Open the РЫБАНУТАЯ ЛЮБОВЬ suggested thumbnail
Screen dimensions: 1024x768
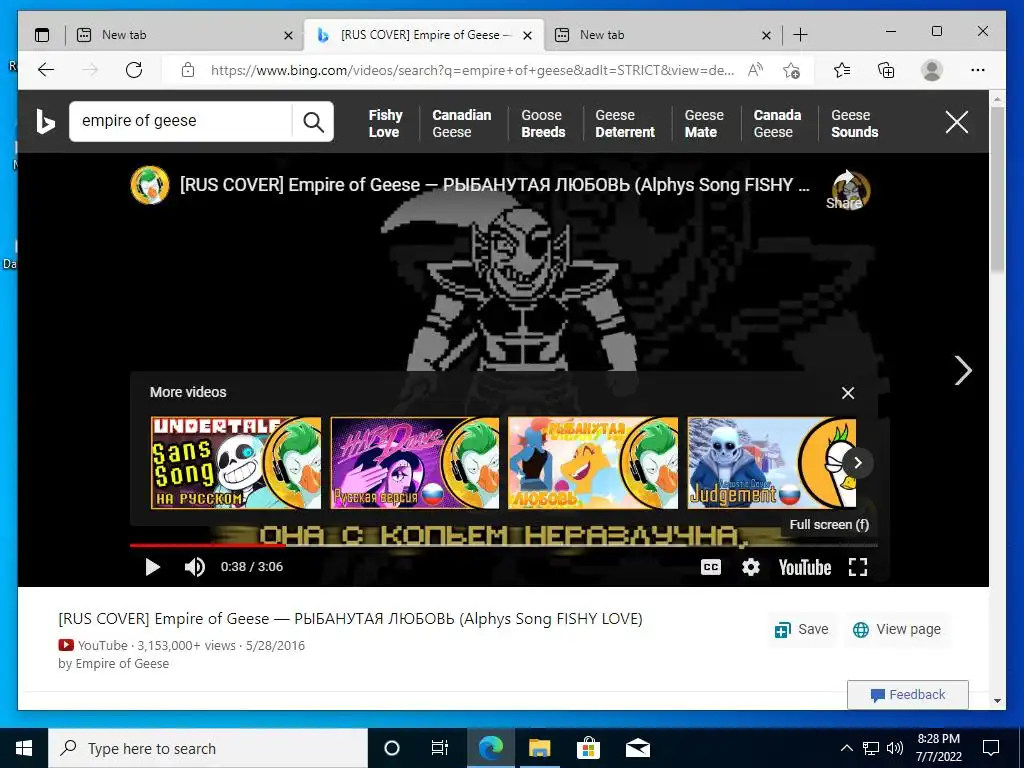[593, 463]
